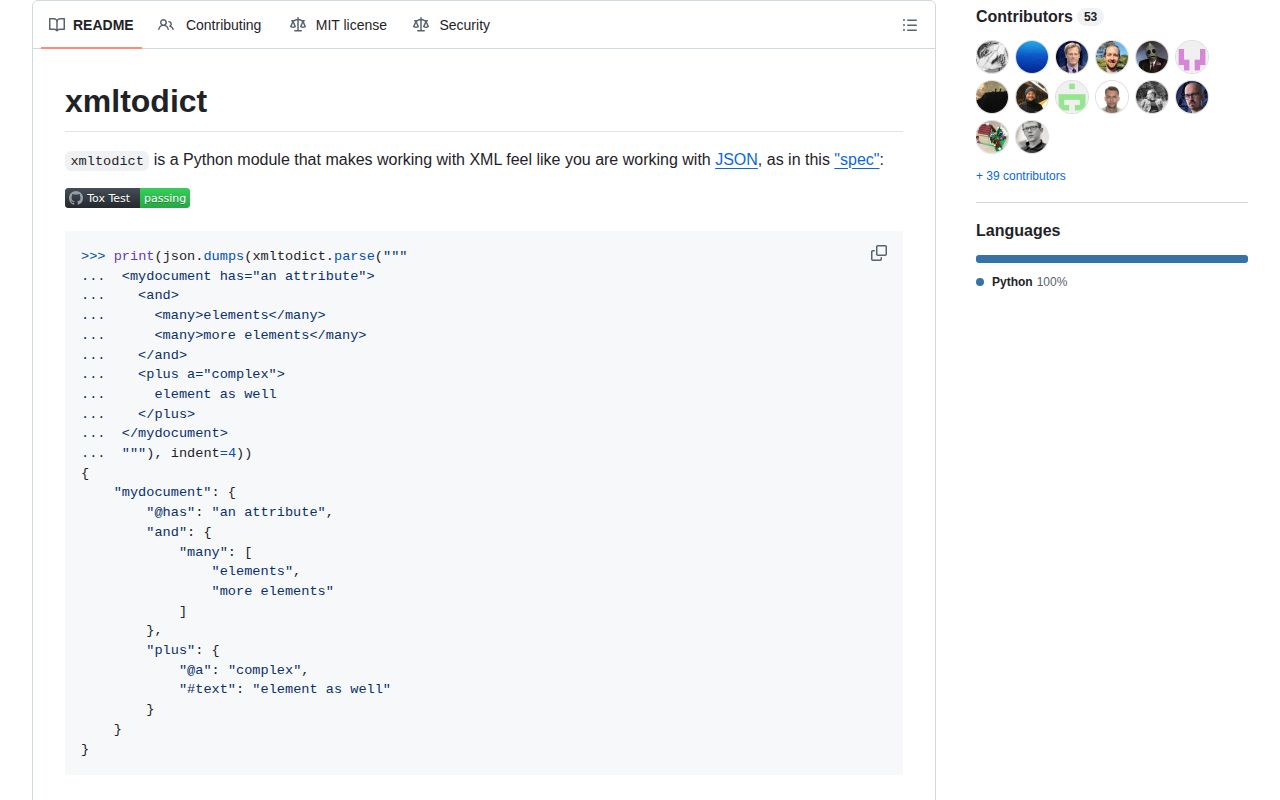Open the man on white background avatar

point(1112,97)
